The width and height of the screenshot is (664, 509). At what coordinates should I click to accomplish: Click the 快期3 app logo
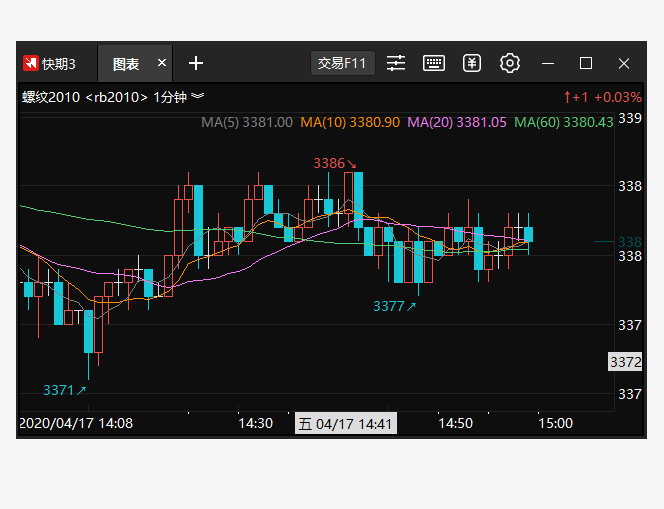click(31, 64)
